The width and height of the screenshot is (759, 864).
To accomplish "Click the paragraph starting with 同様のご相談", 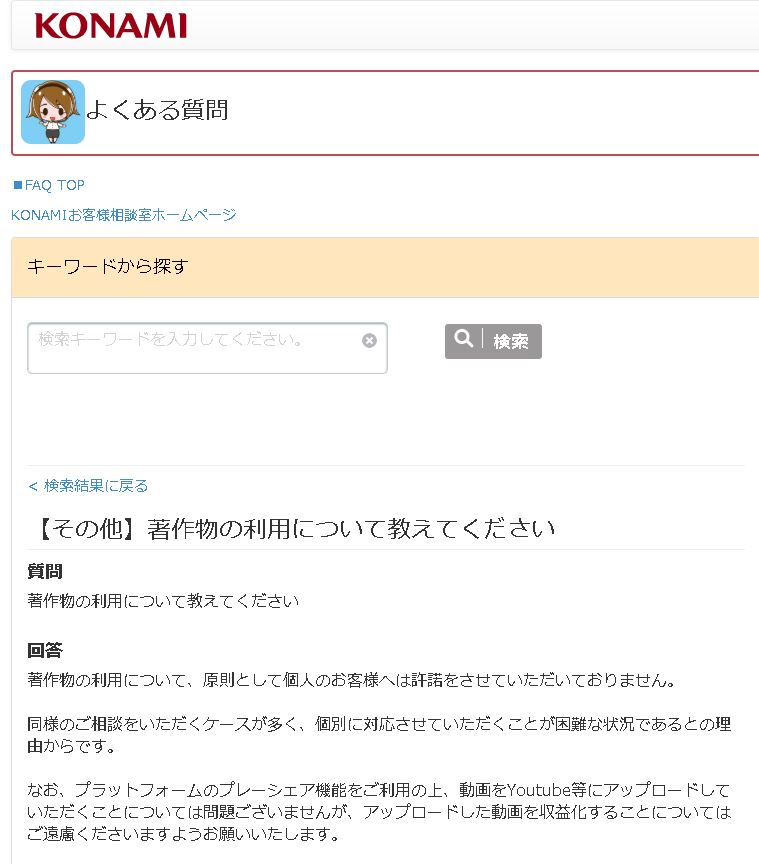I will click(x=379, y=735).
